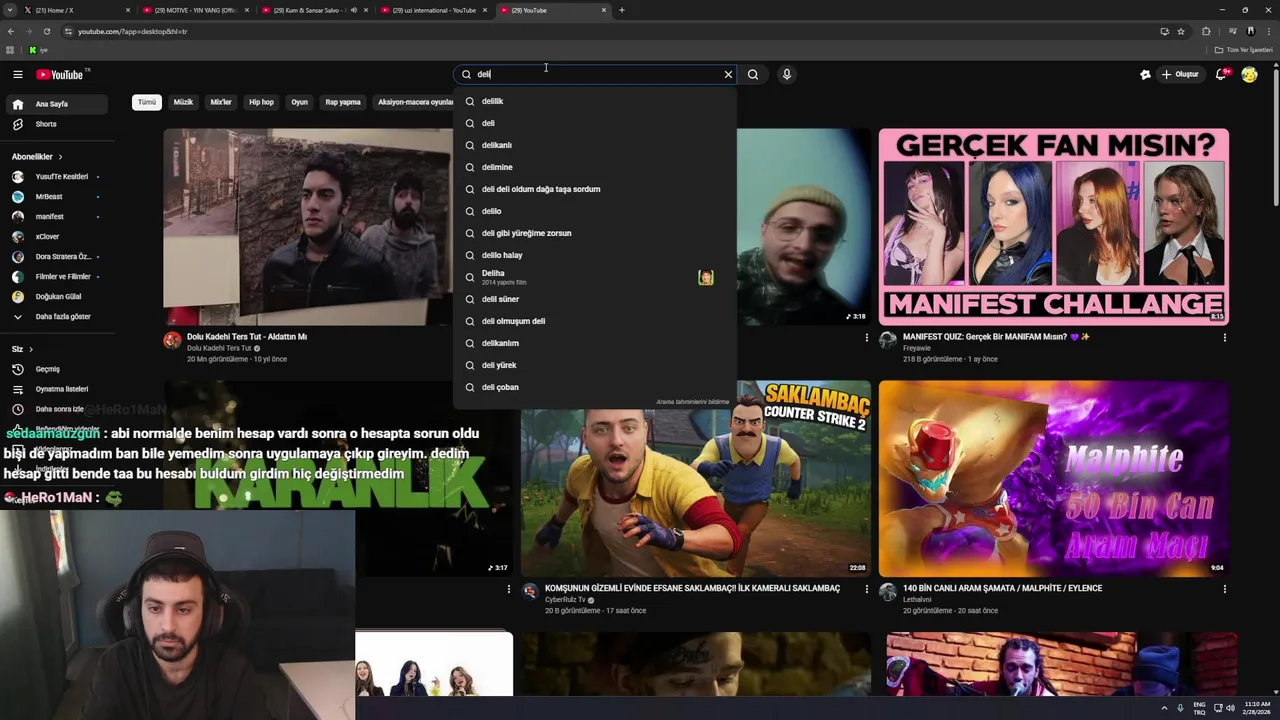
Task: Open the notifications bell
Action: [x=1221, y=74]
